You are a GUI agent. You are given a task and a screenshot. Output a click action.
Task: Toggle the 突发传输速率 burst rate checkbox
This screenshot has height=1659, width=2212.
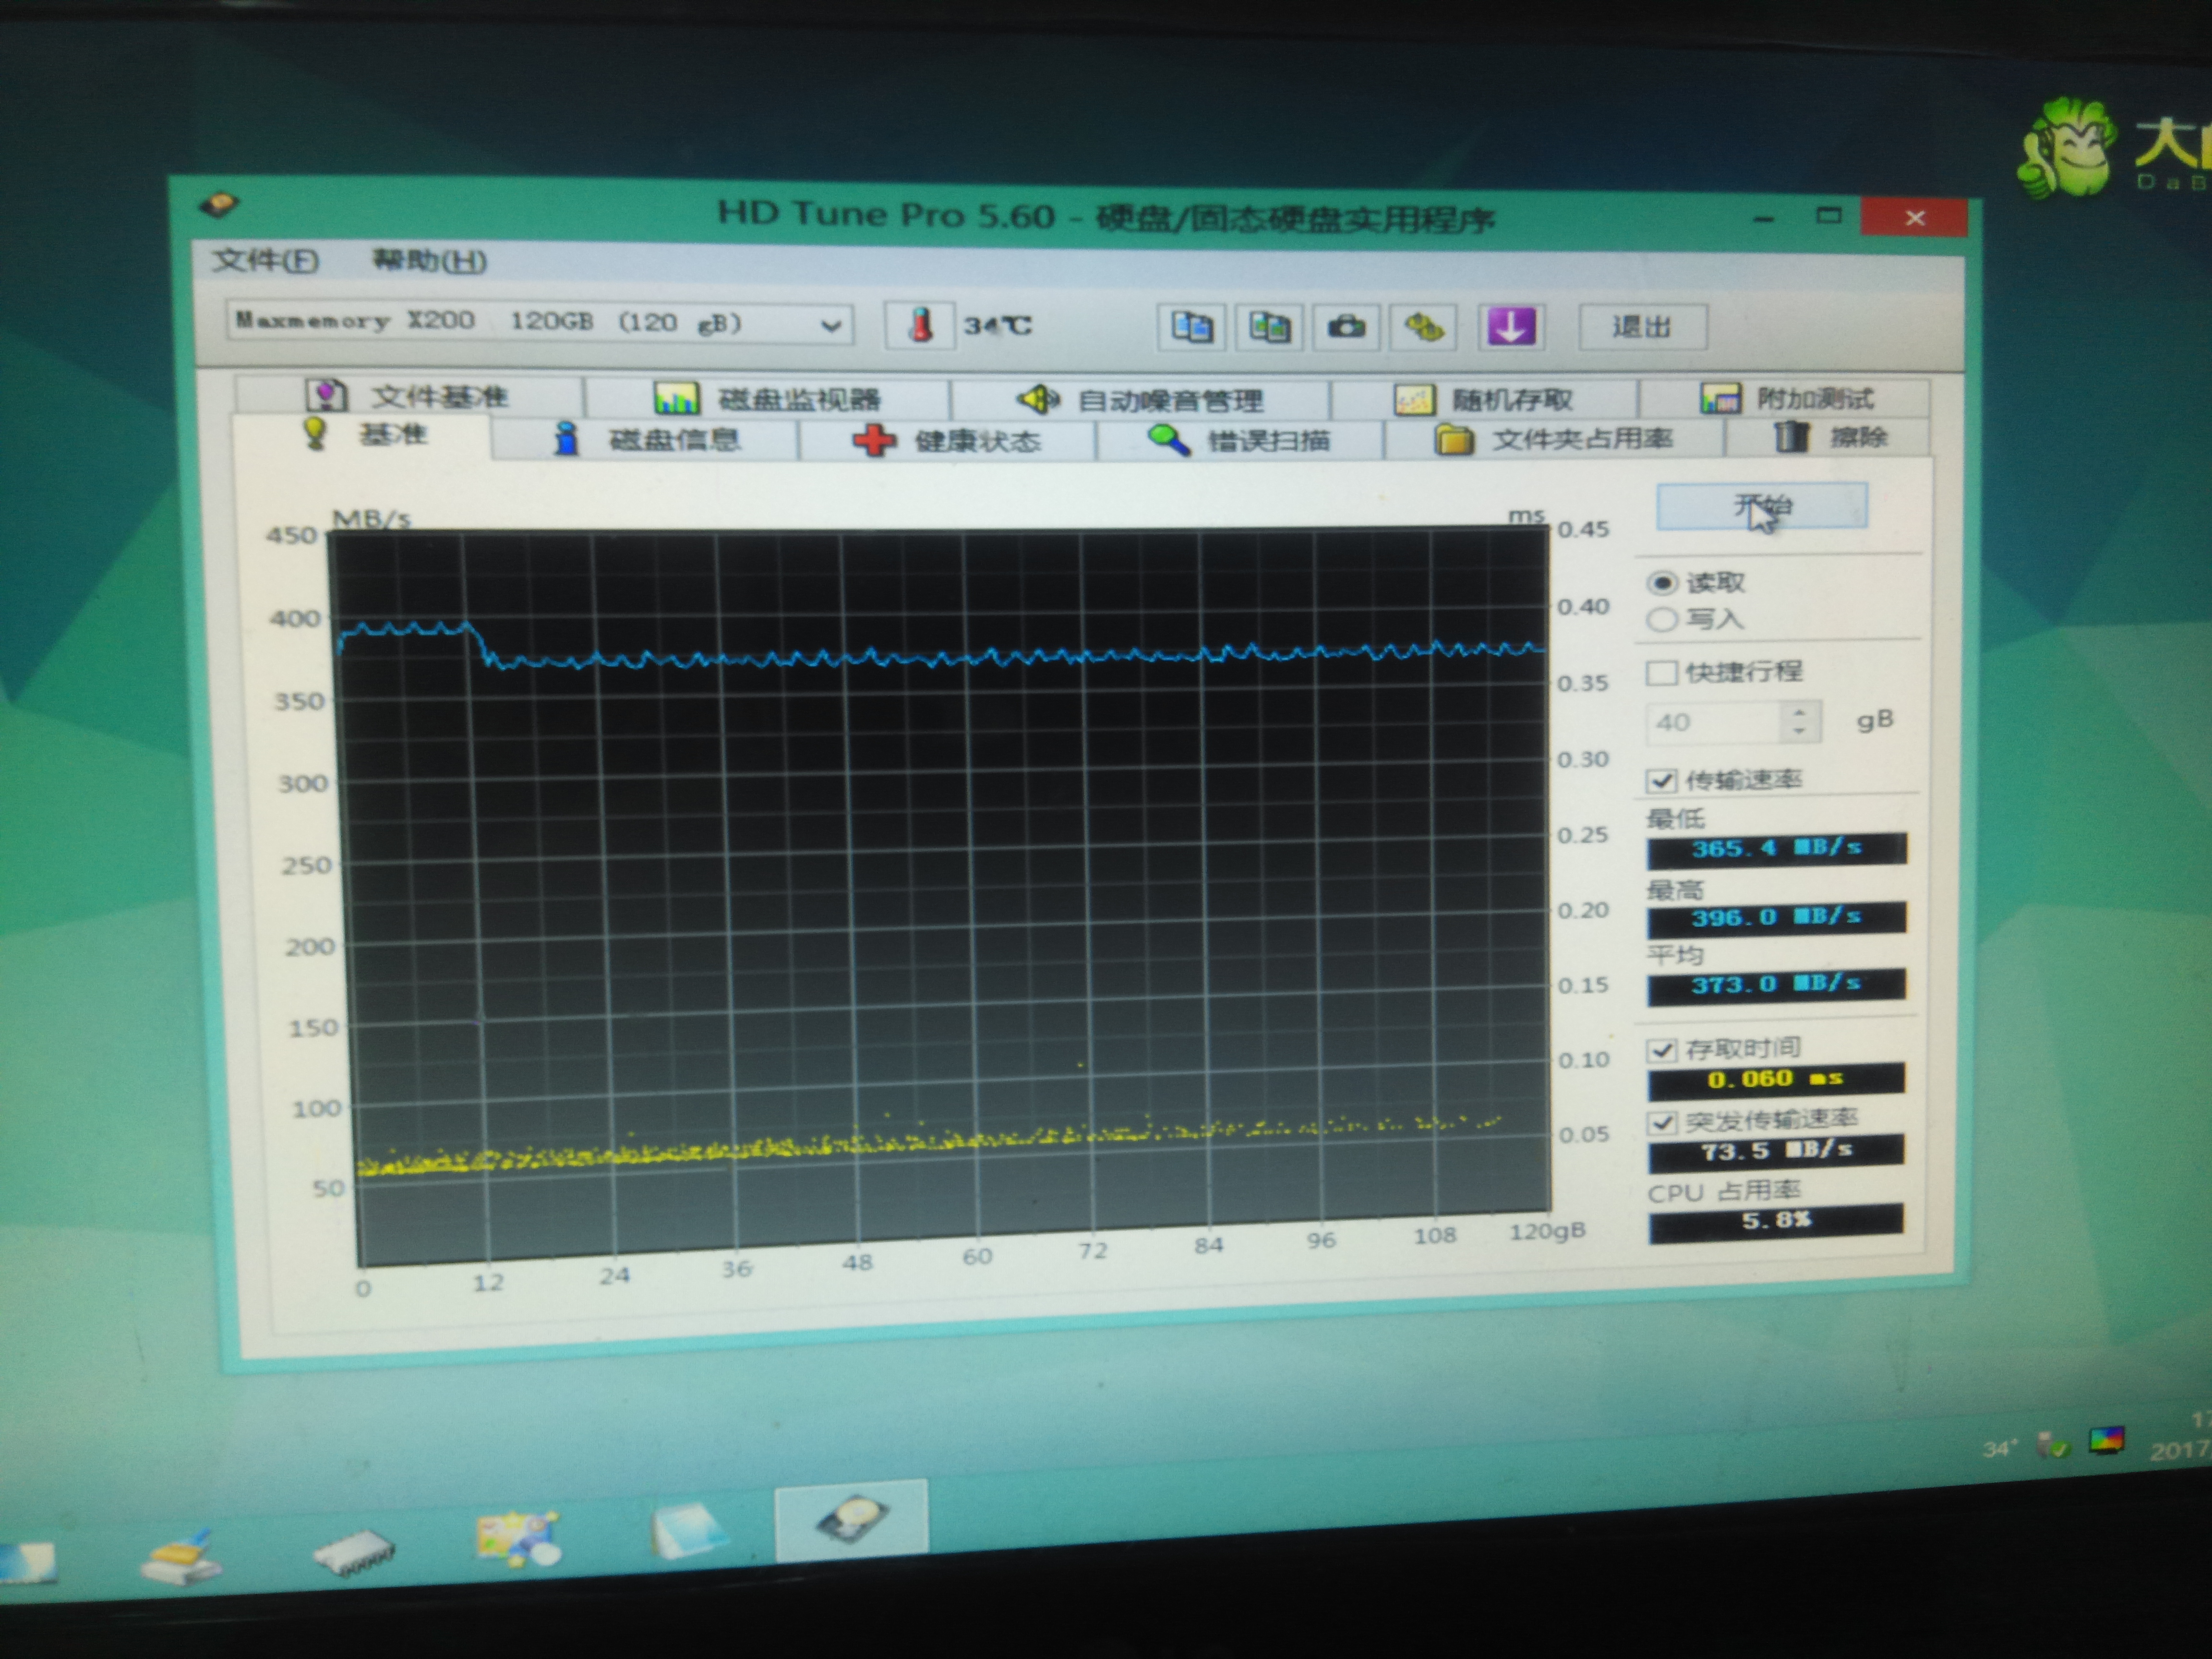point(1662,1122)
